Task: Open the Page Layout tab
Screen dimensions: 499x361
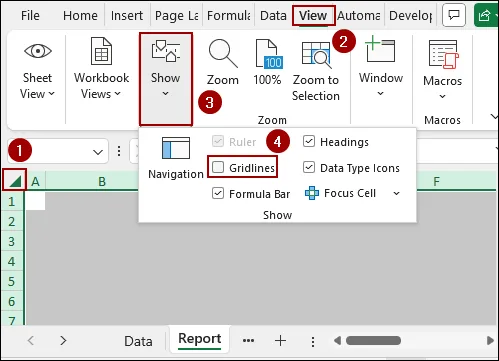Action: click(x=176, y=15)
